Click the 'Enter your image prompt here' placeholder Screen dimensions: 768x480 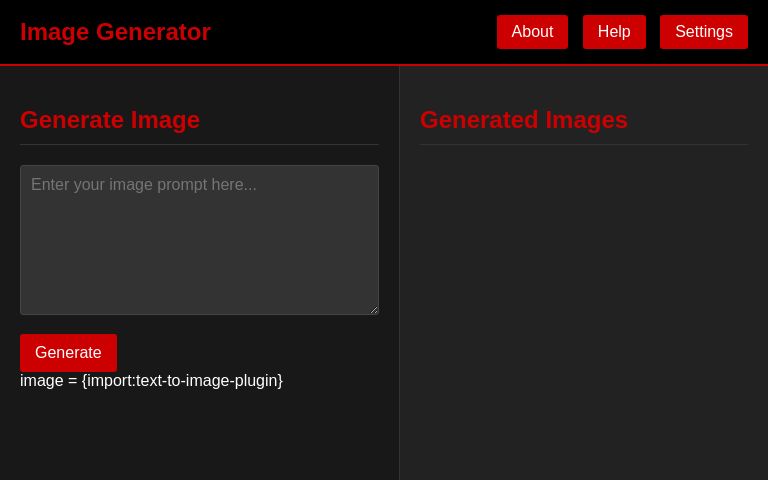click(x=144, y=185)
